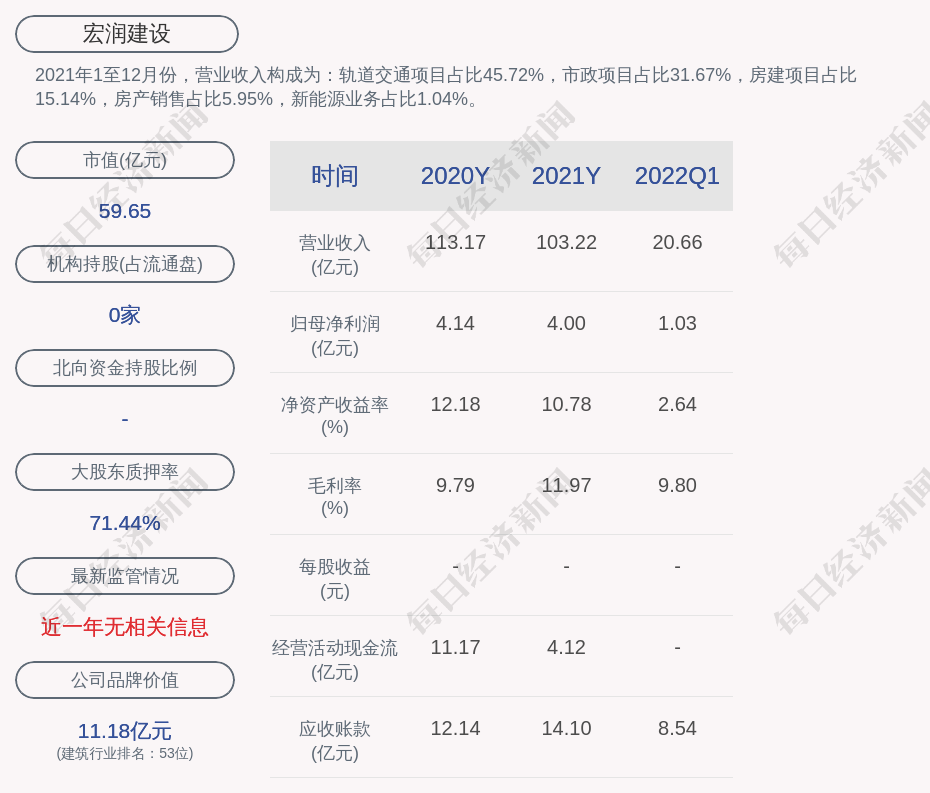Click the gross margin value 9.80
Image resolution: width=930 pixels, height=793 pixels.
677,485
